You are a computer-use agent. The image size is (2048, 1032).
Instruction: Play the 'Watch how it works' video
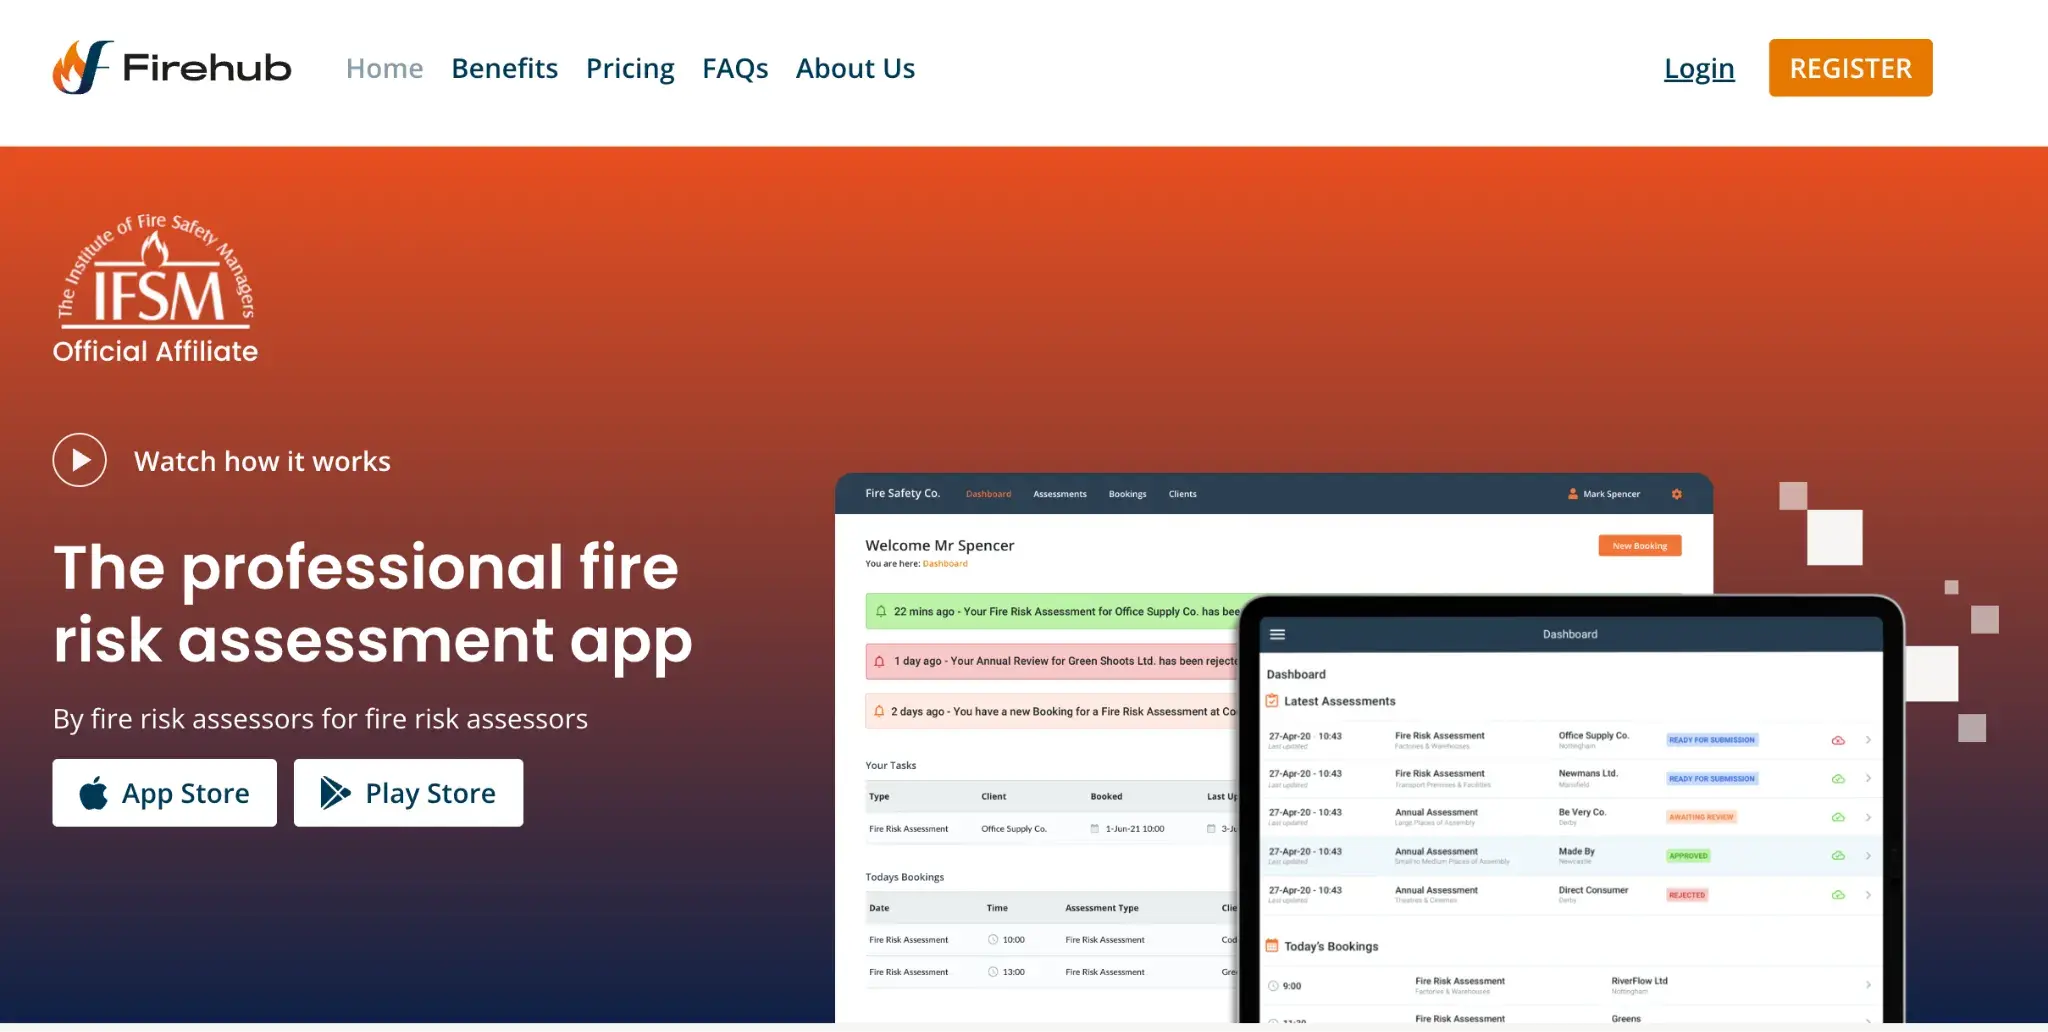pyautogui.click(x=79, y=460)
